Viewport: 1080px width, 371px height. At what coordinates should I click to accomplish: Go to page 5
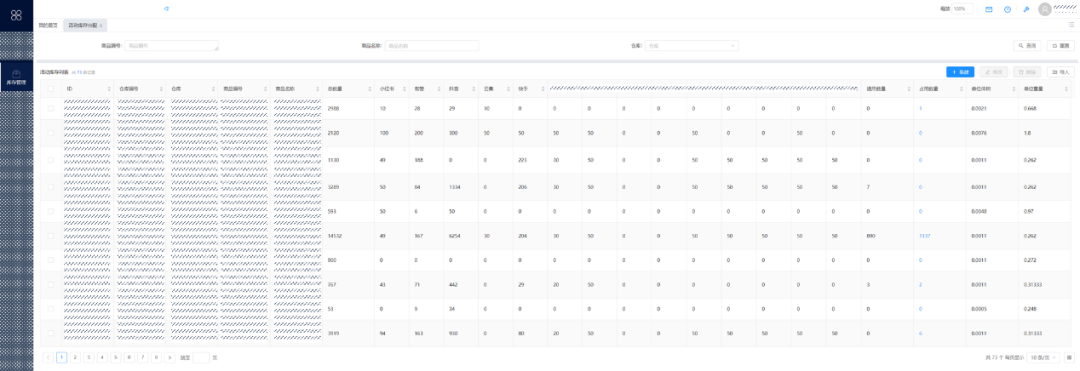click(x=116, y=357)
